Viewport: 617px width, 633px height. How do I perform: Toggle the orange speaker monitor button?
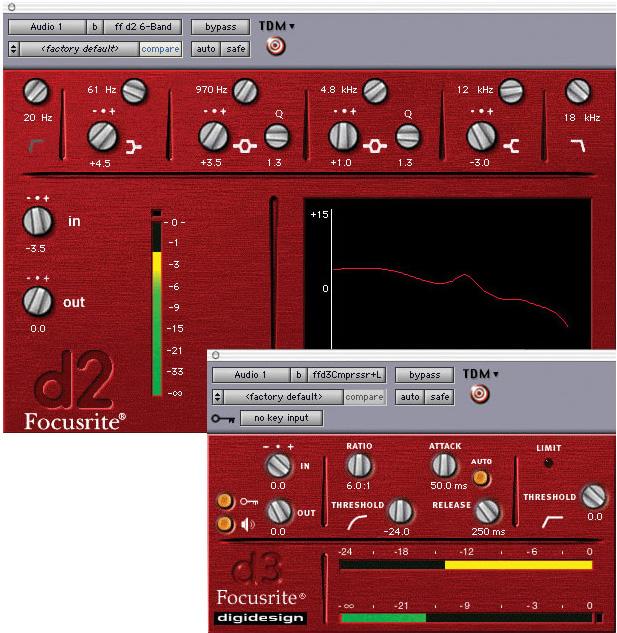point(225,524)
